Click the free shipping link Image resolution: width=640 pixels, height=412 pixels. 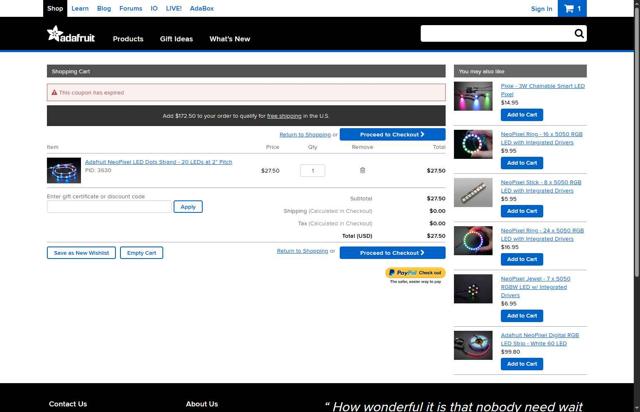pyautogui.click(x=284, y=116)
